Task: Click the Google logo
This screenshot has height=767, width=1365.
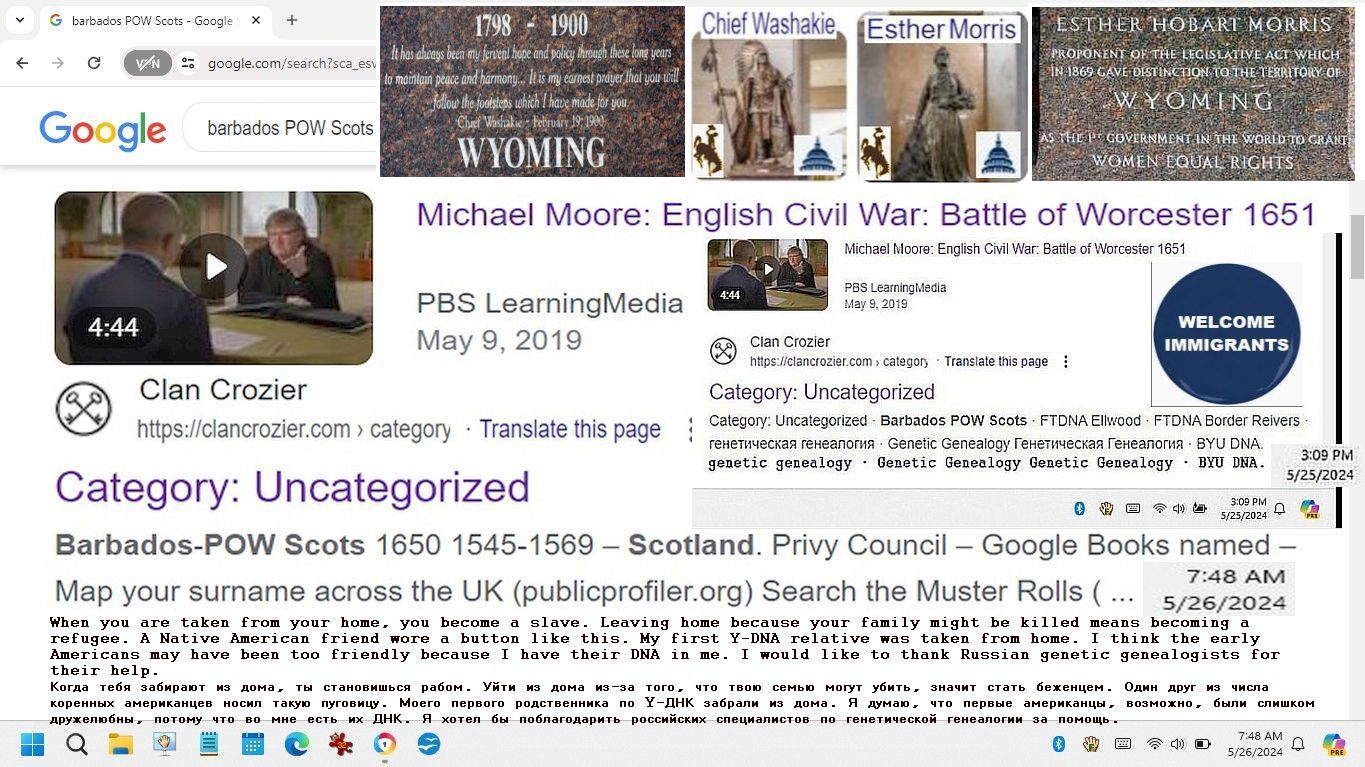Action: tap(103, 130)
